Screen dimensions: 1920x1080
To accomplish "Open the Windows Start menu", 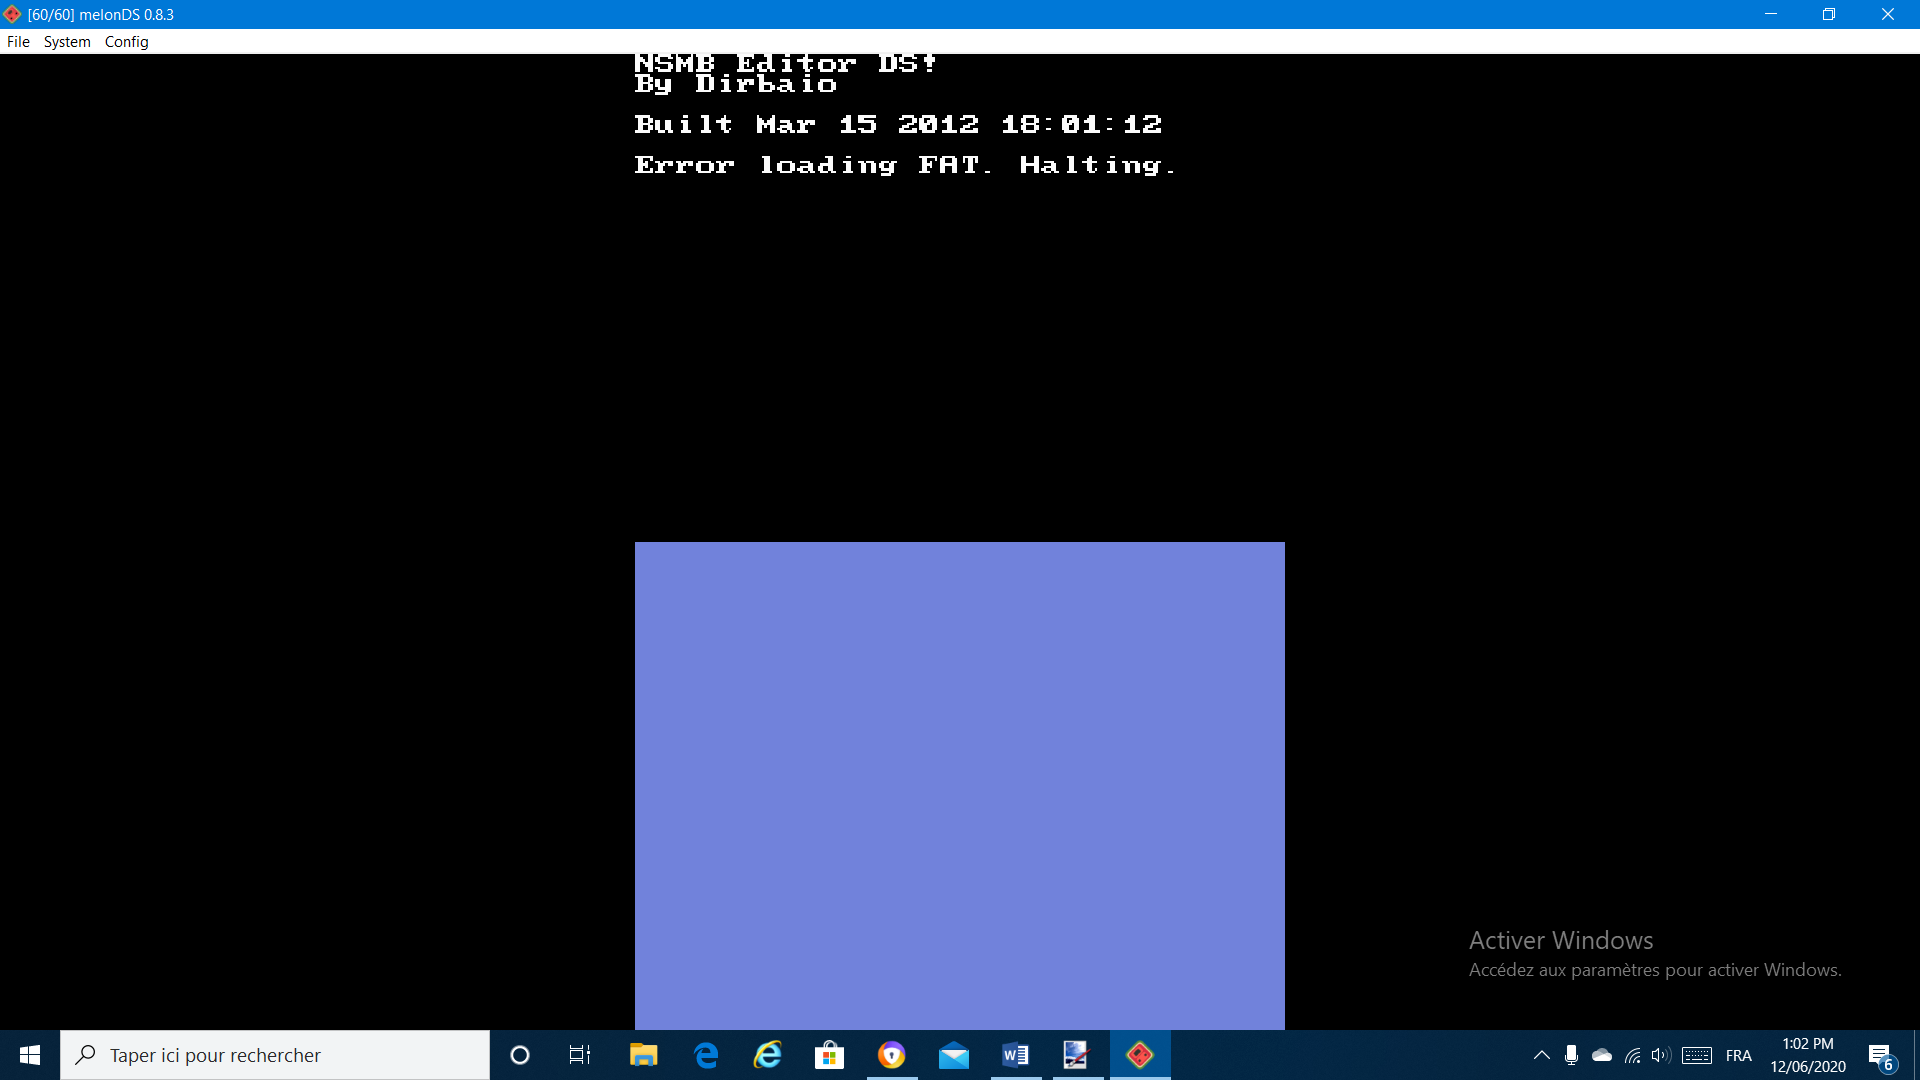I will pyautogui.click(x=30, y=1055).
